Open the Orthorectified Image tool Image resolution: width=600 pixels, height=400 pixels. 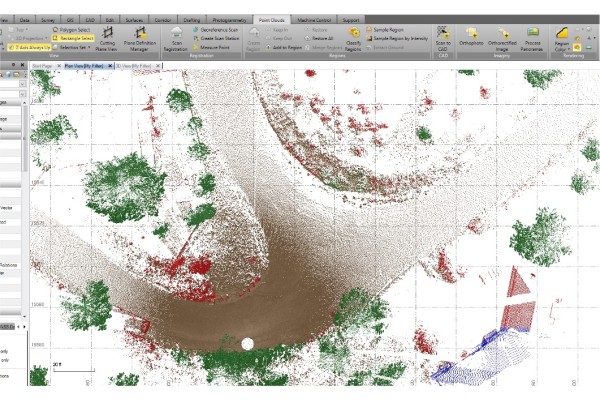tap(502, 40)
